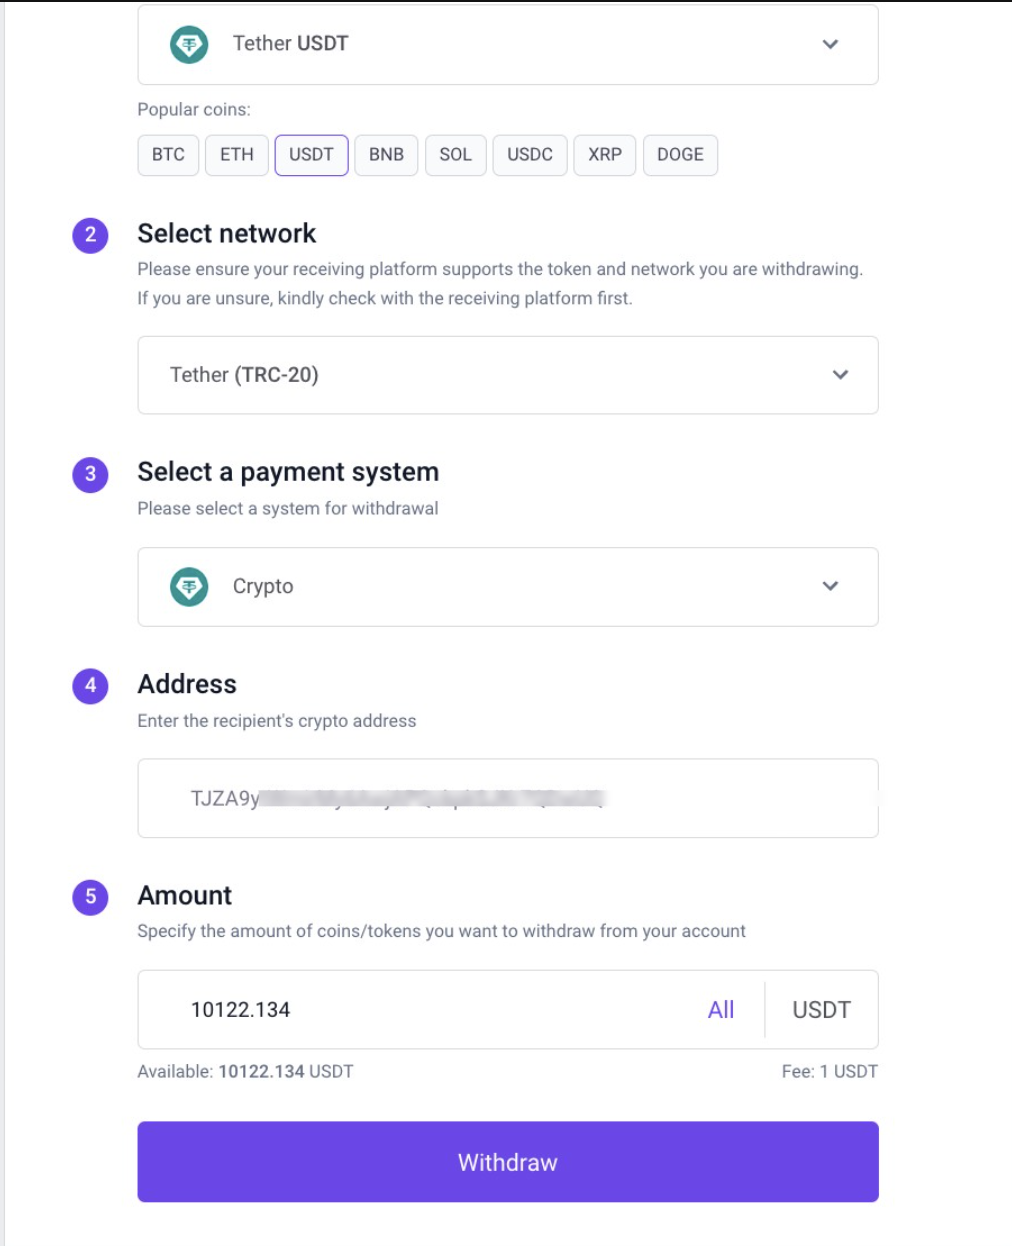Select the USDC popular coin chip
The height and width of the screenshot is (1246, 1012).
coord(530,155)
